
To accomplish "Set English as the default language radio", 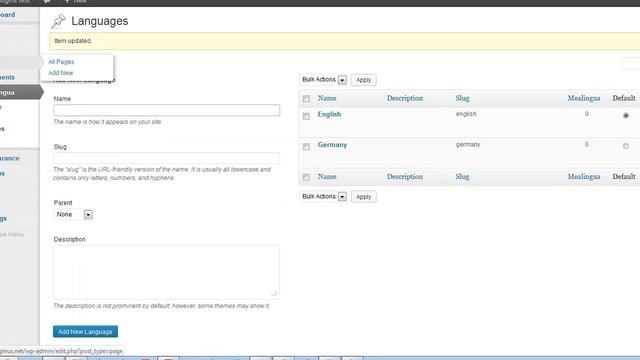I will tap(626, 116).
